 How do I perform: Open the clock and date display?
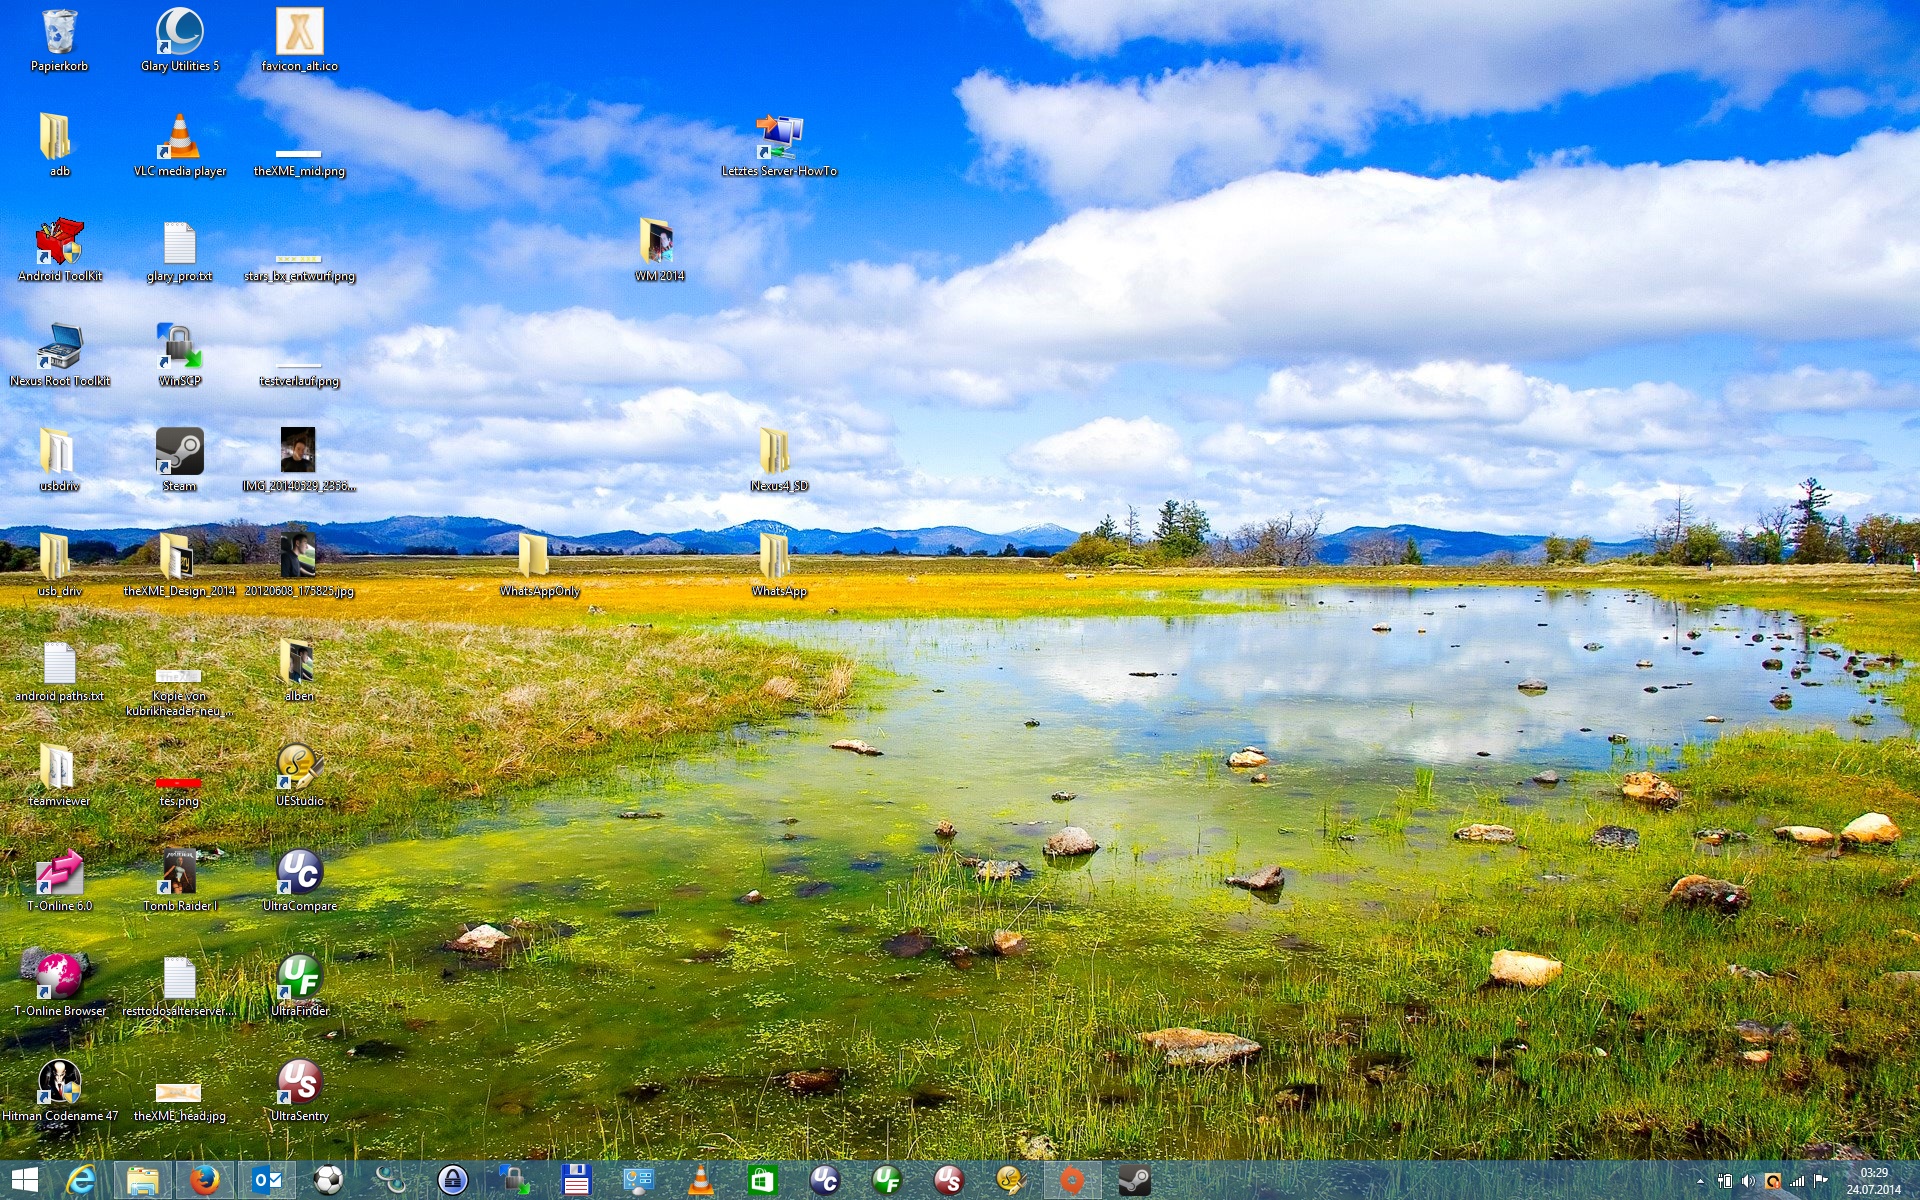click(x=1873, y=1181)
